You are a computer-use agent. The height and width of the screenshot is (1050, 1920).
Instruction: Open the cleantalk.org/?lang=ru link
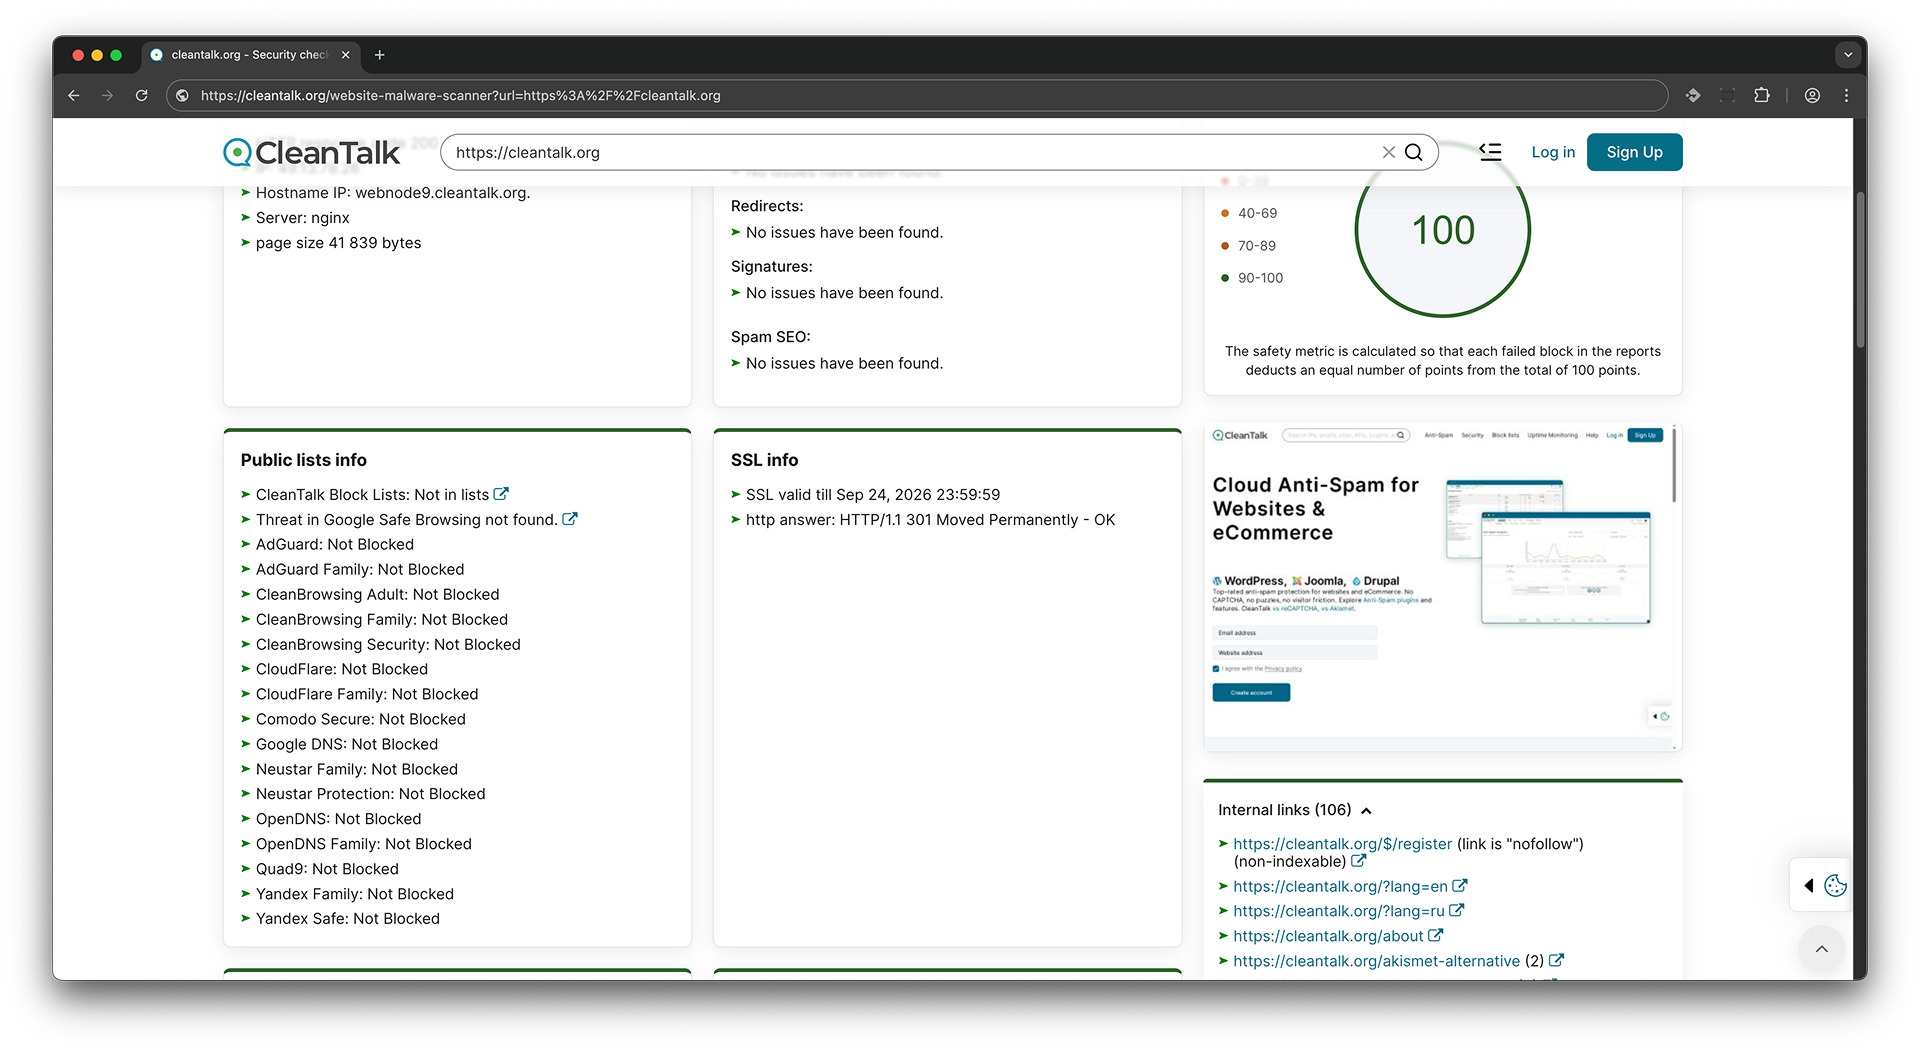[x=1339, y=911]
